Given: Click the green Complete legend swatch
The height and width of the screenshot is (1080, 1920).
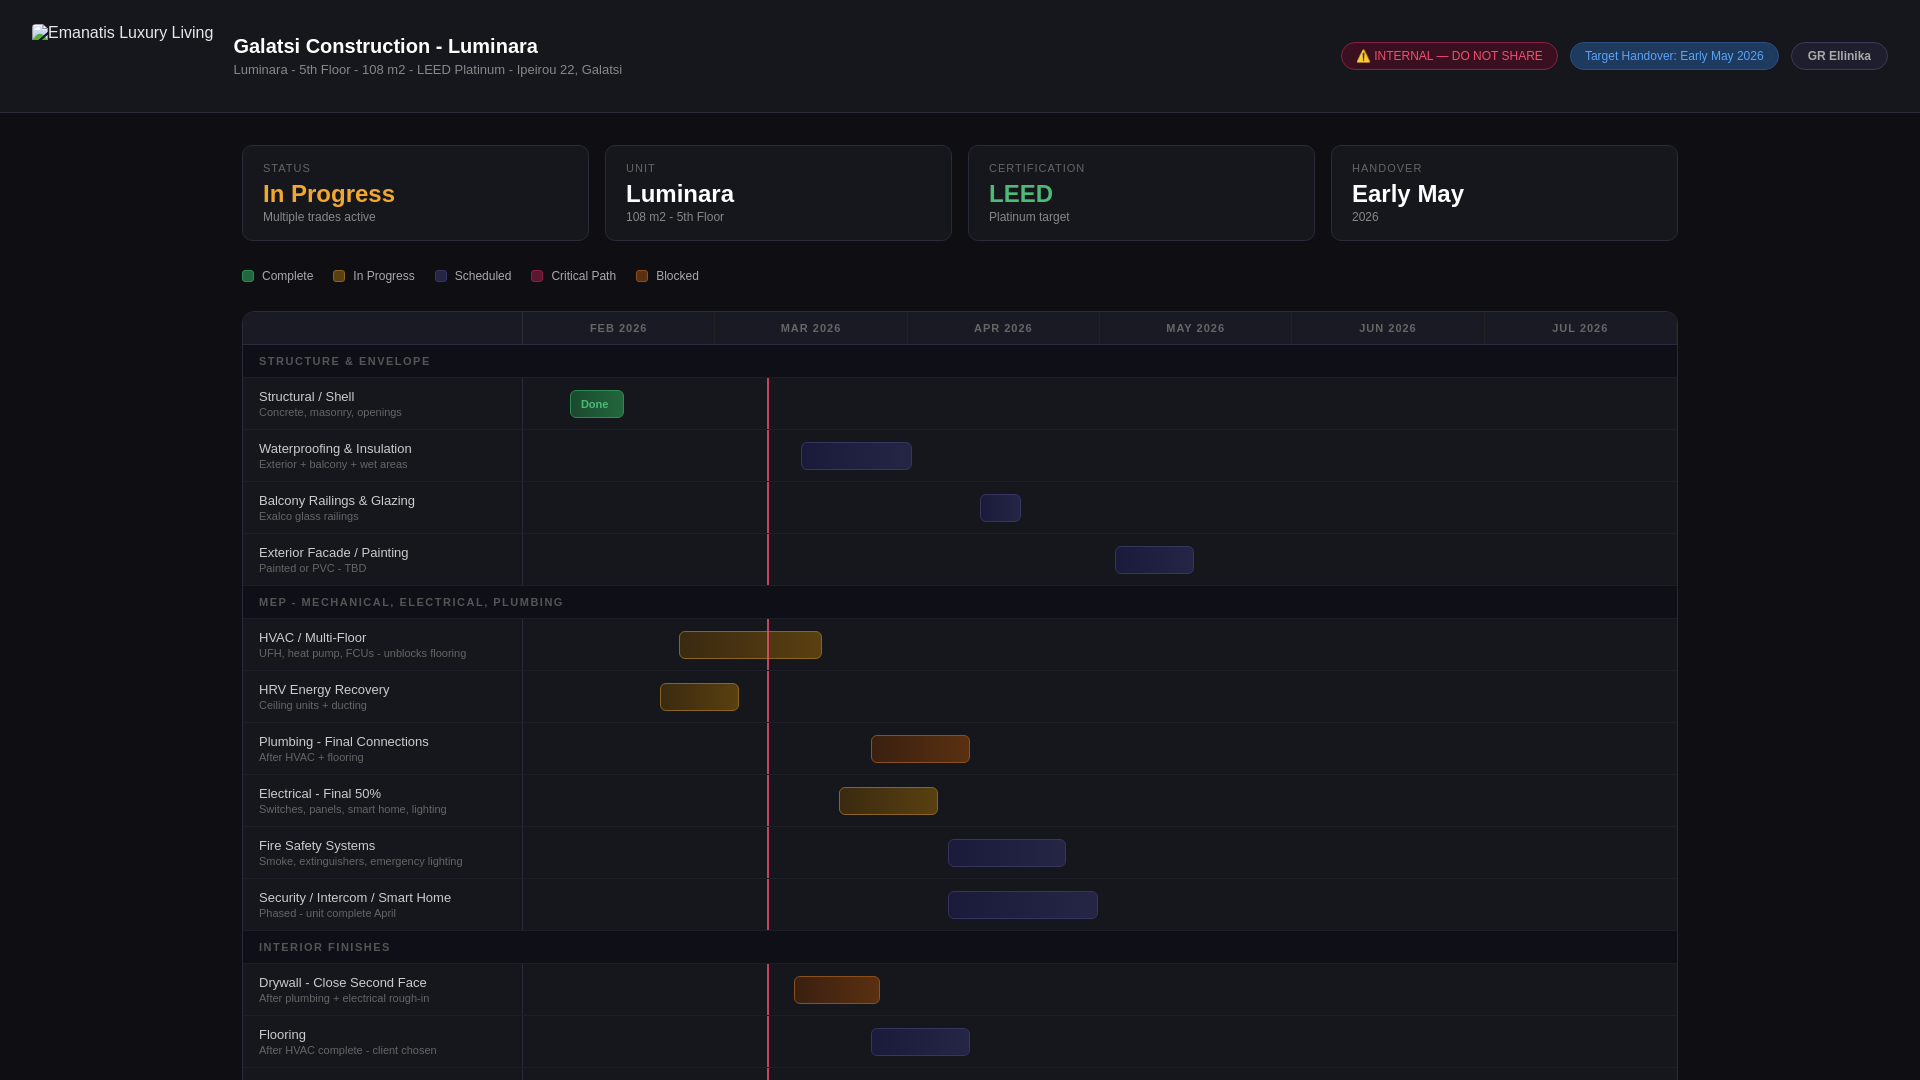Looking at the screenshot, I should click(x=248, y=276).
